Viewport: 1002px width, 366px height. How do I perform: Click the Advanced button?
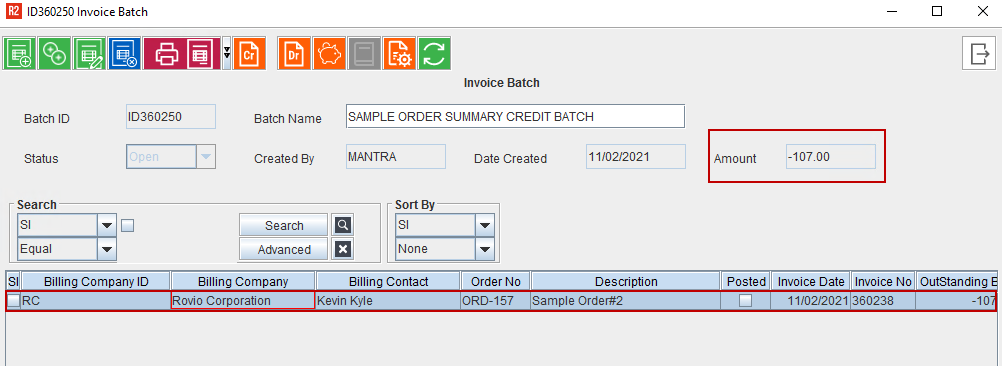(284, 249)
